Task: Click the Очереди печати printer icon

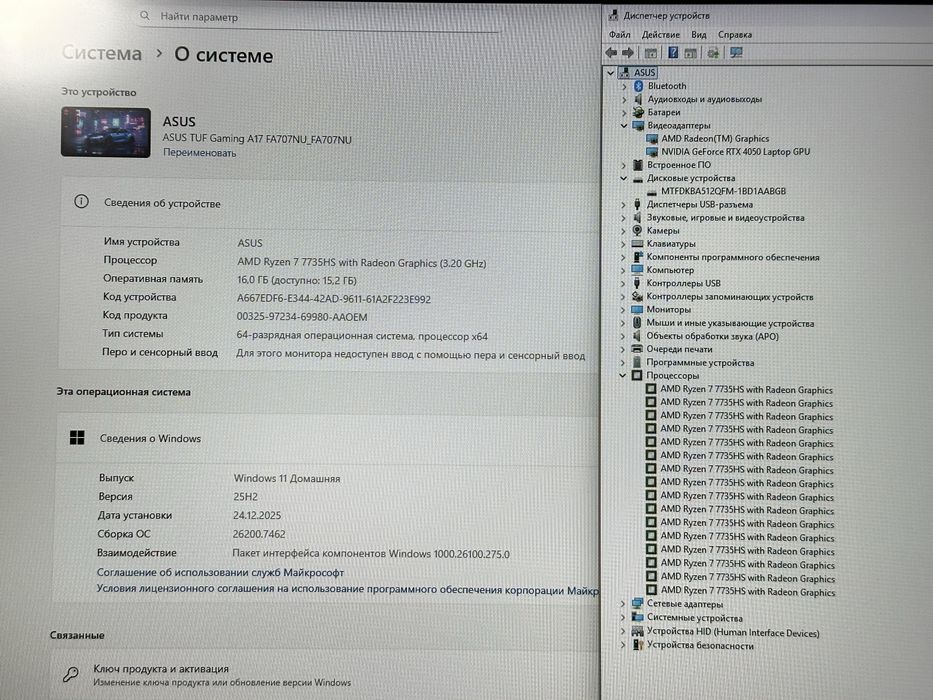Action: [x=637, y=349]
